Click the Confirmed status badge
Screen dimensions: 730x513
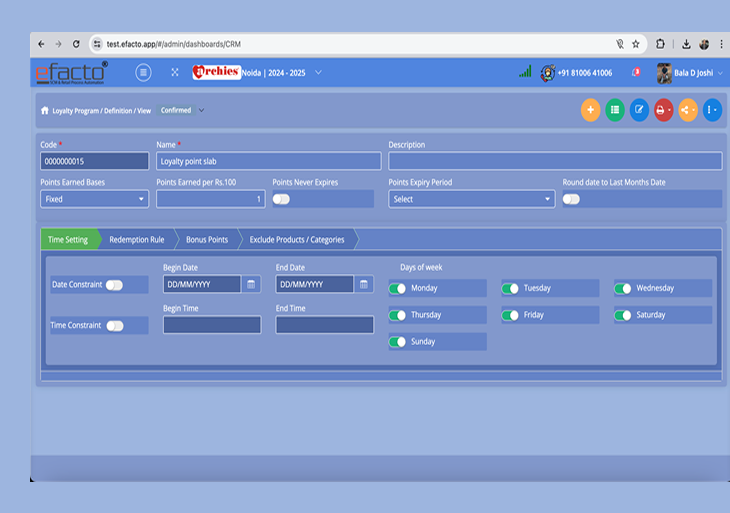[x=176, y=110]
